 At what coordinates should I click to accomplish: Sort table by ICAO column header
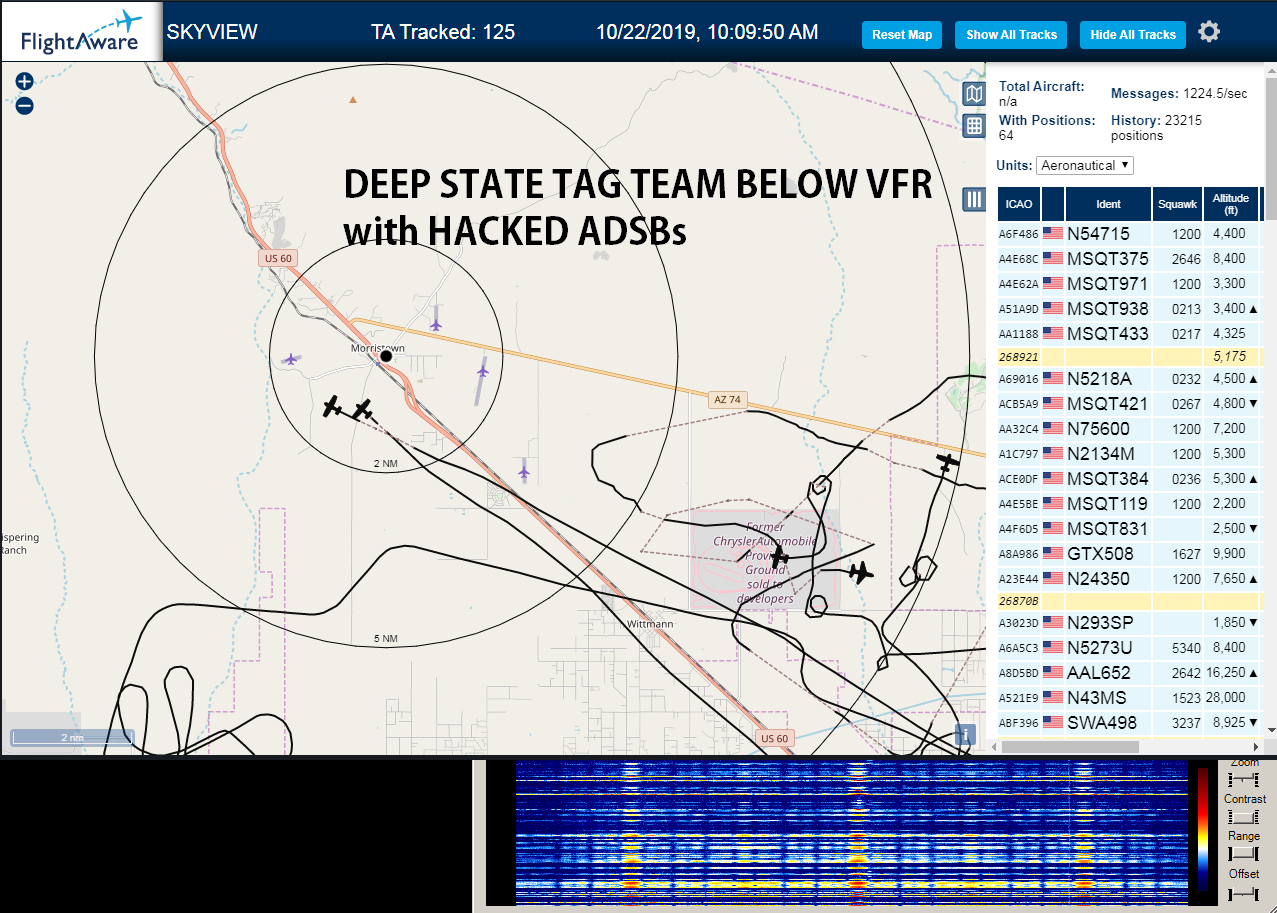point(1019,204)
